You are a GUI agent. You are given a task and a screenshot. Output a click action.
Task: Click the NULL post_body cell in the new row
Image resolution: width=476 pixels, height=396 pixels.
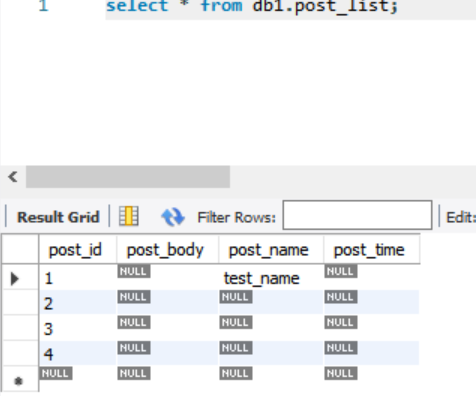168,379
